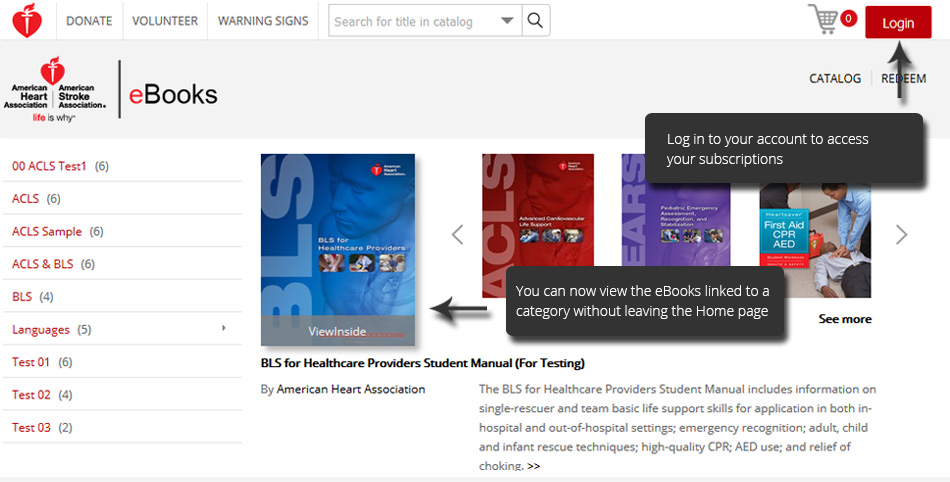Select the ACLS Sample category
Screen dimensions: 950x482
pos(47,231)
